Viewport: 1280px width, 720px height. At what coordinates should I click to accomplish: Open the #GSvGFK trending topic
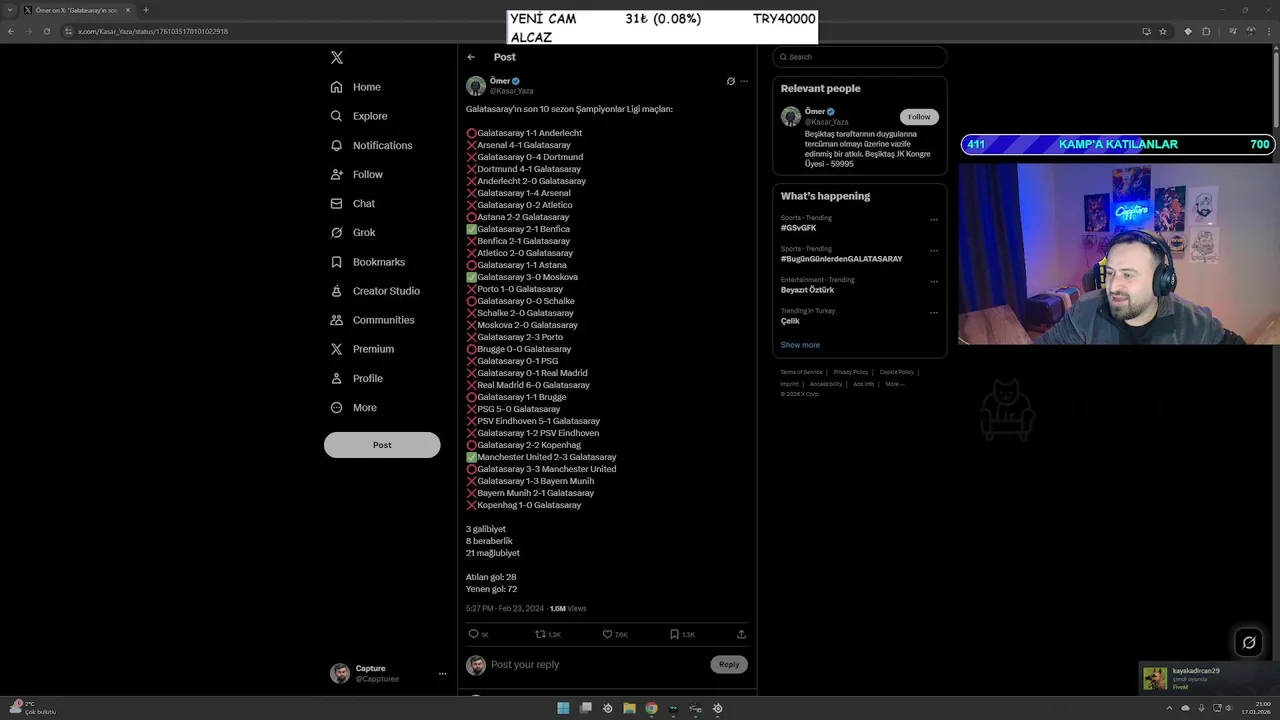click(x=799, y=228)
